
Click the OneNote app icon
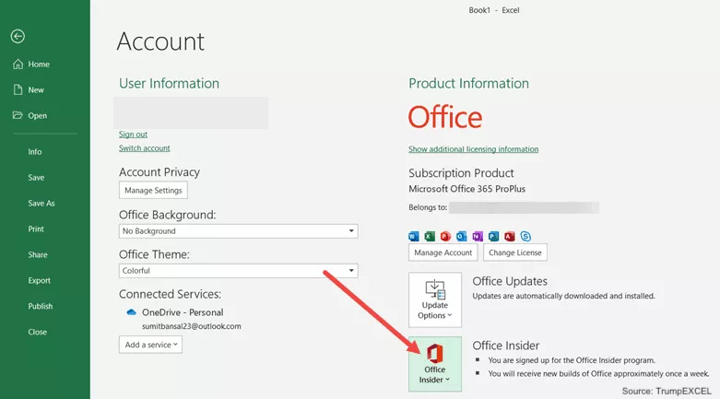(478, 236)
